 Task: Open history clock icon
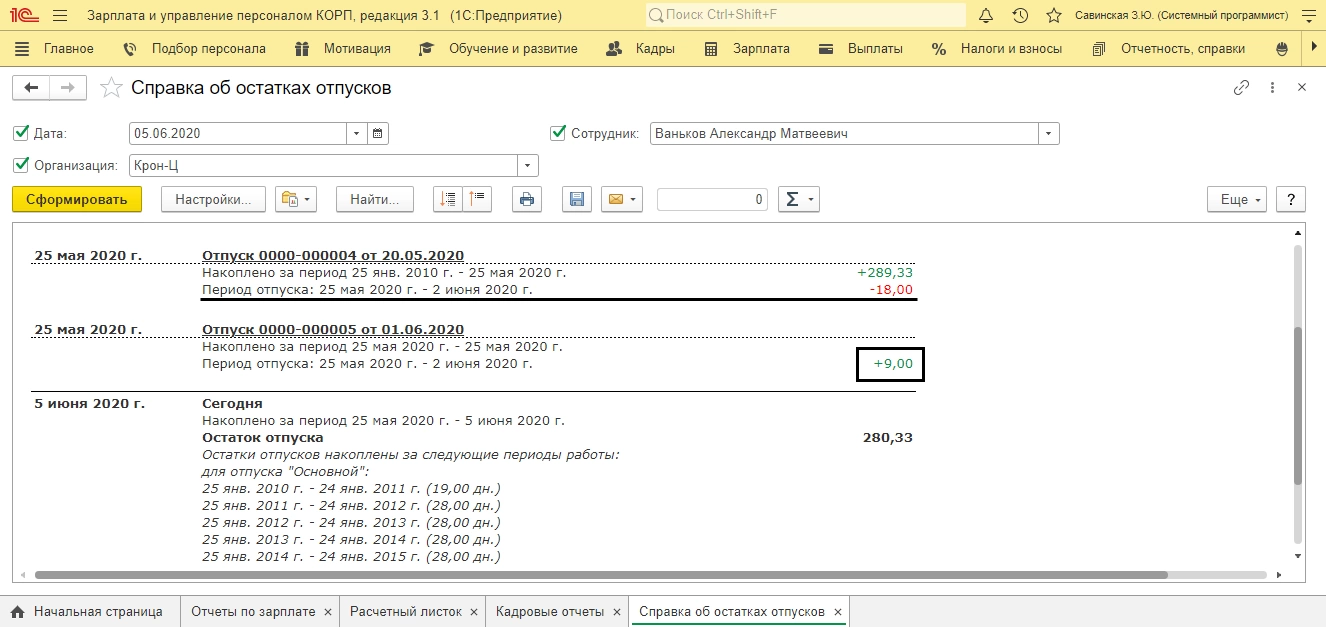tap(1020, 16)
